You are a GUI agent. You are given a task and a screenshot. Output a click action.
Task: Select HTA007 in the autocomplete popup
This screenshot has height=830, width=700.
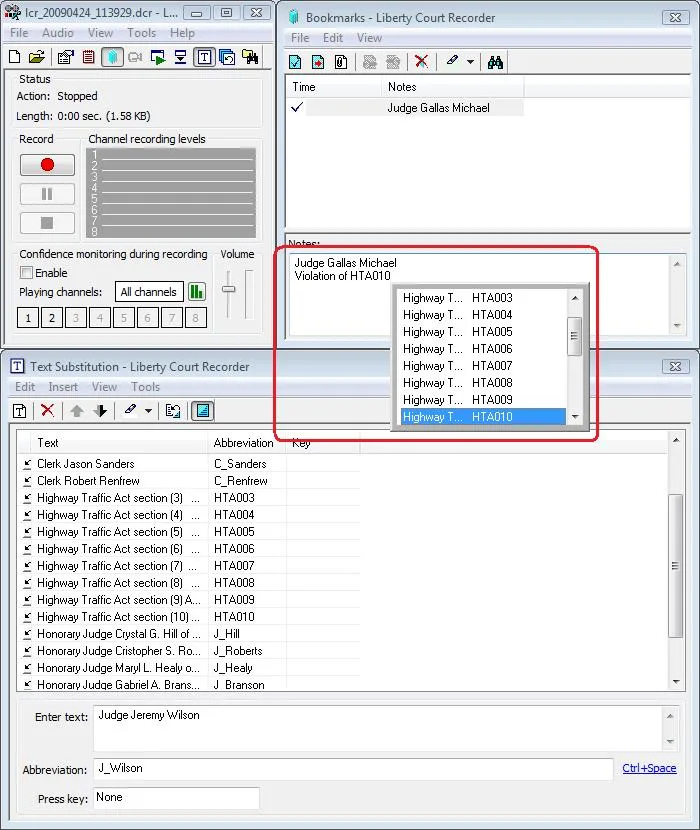point(483,366)
